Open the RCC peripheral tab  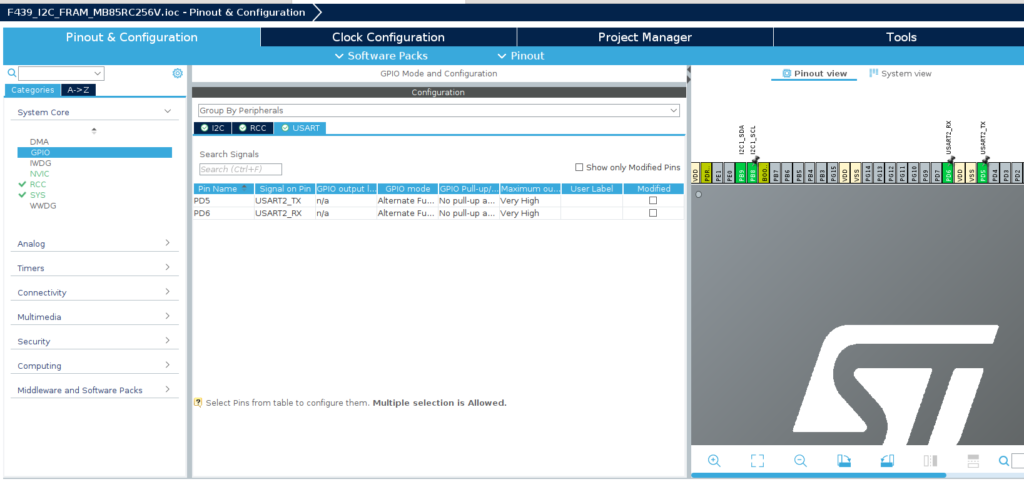[253, 128]
